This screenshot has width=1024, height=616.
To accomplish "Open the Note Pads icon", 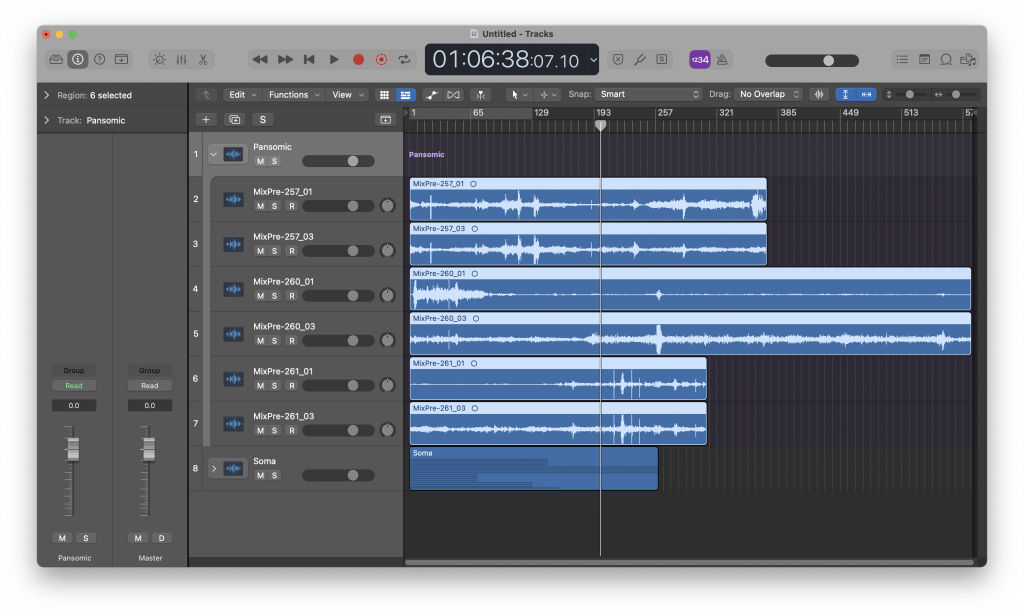I will [x=924, y=59].
